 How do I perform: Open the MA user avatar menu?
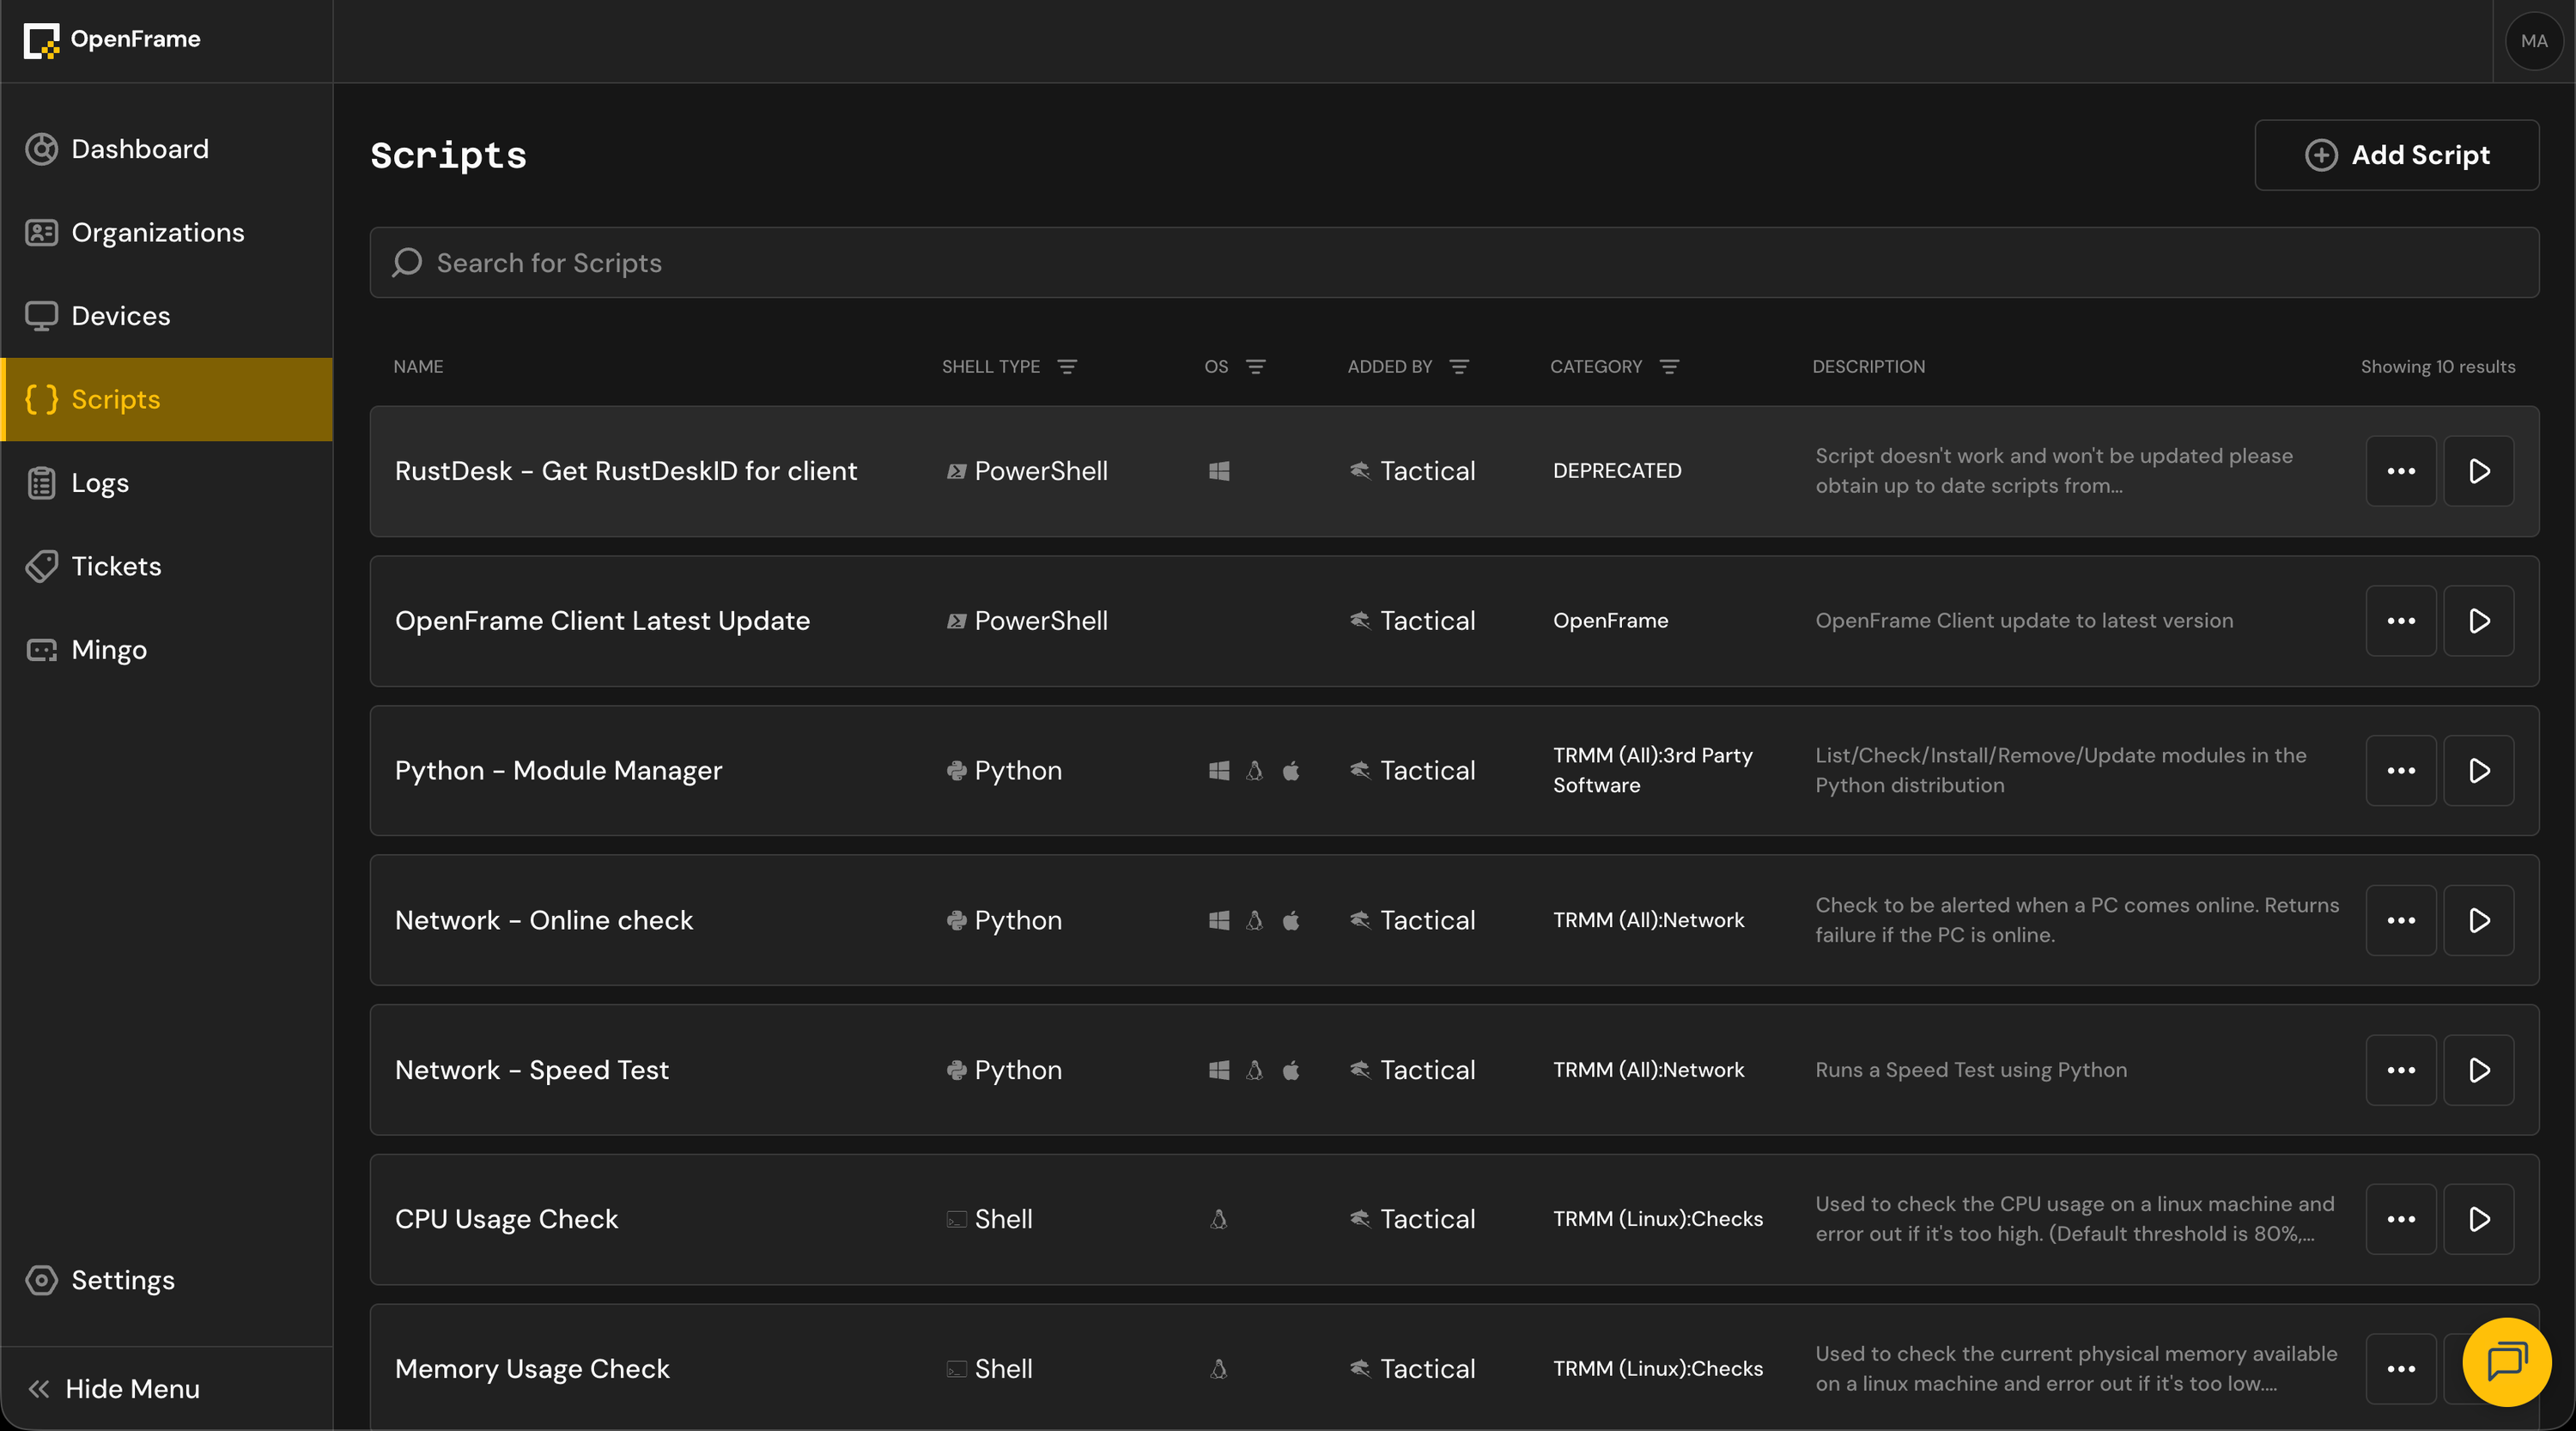(x=2534, y=41)
